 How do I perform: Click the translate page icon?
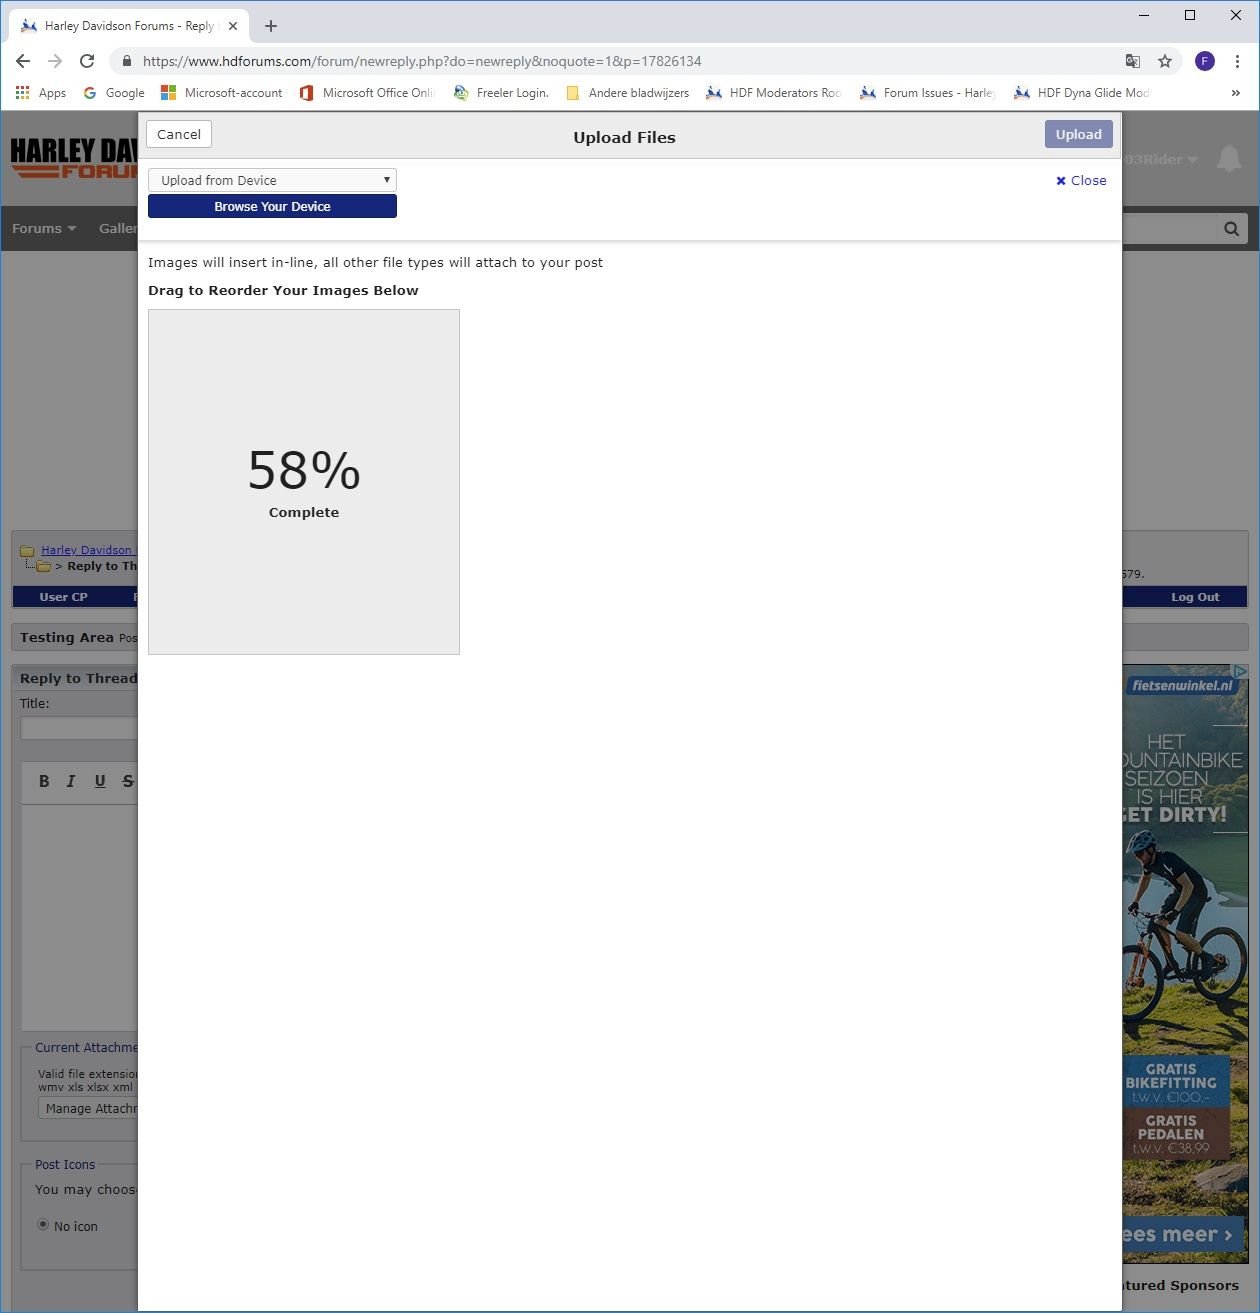coord(1133,61)
